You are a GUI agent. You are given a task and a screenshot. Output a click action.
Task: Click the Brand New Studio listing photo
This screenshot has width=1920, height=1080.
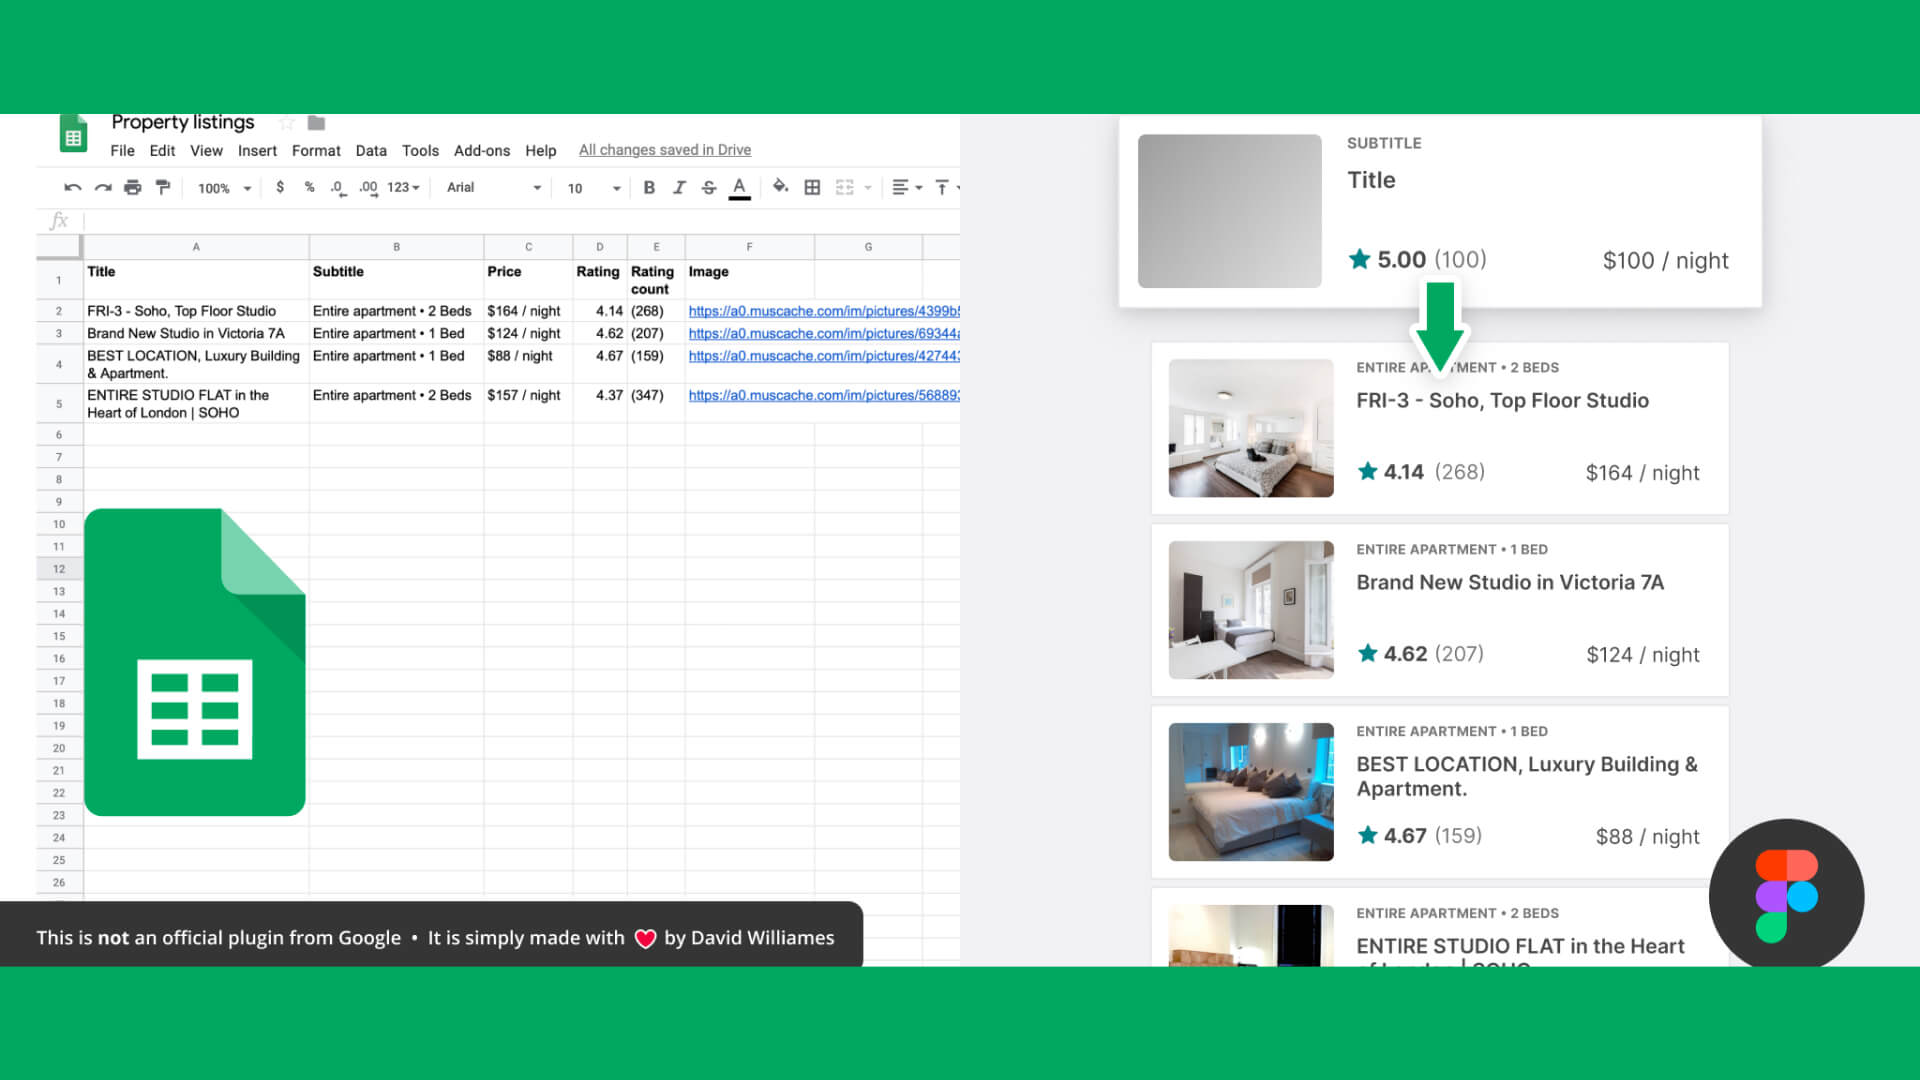pos(1251,610)
